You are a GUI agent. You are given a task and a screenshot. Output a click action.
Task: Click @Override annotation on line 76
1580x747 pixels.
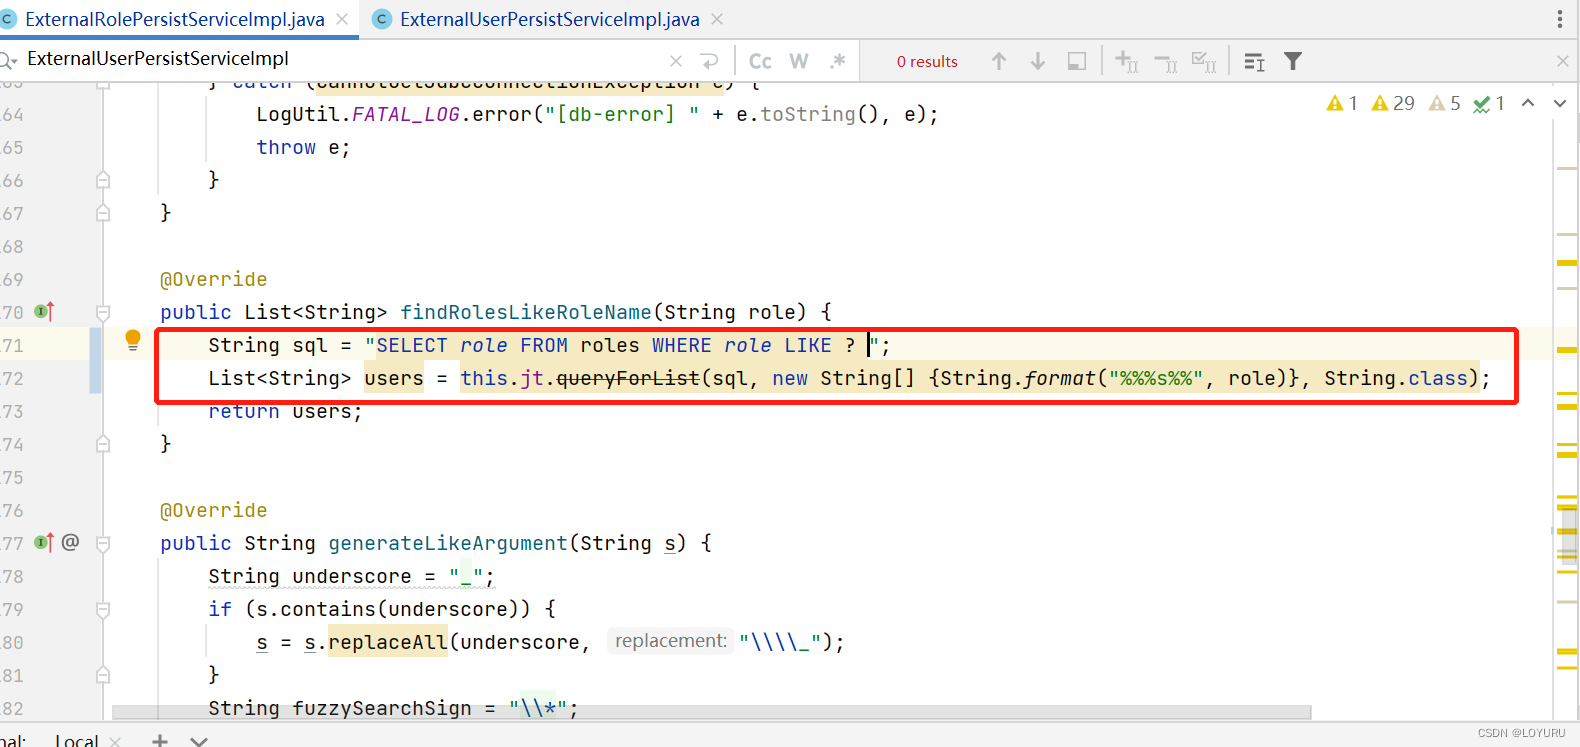coord(214,510)
